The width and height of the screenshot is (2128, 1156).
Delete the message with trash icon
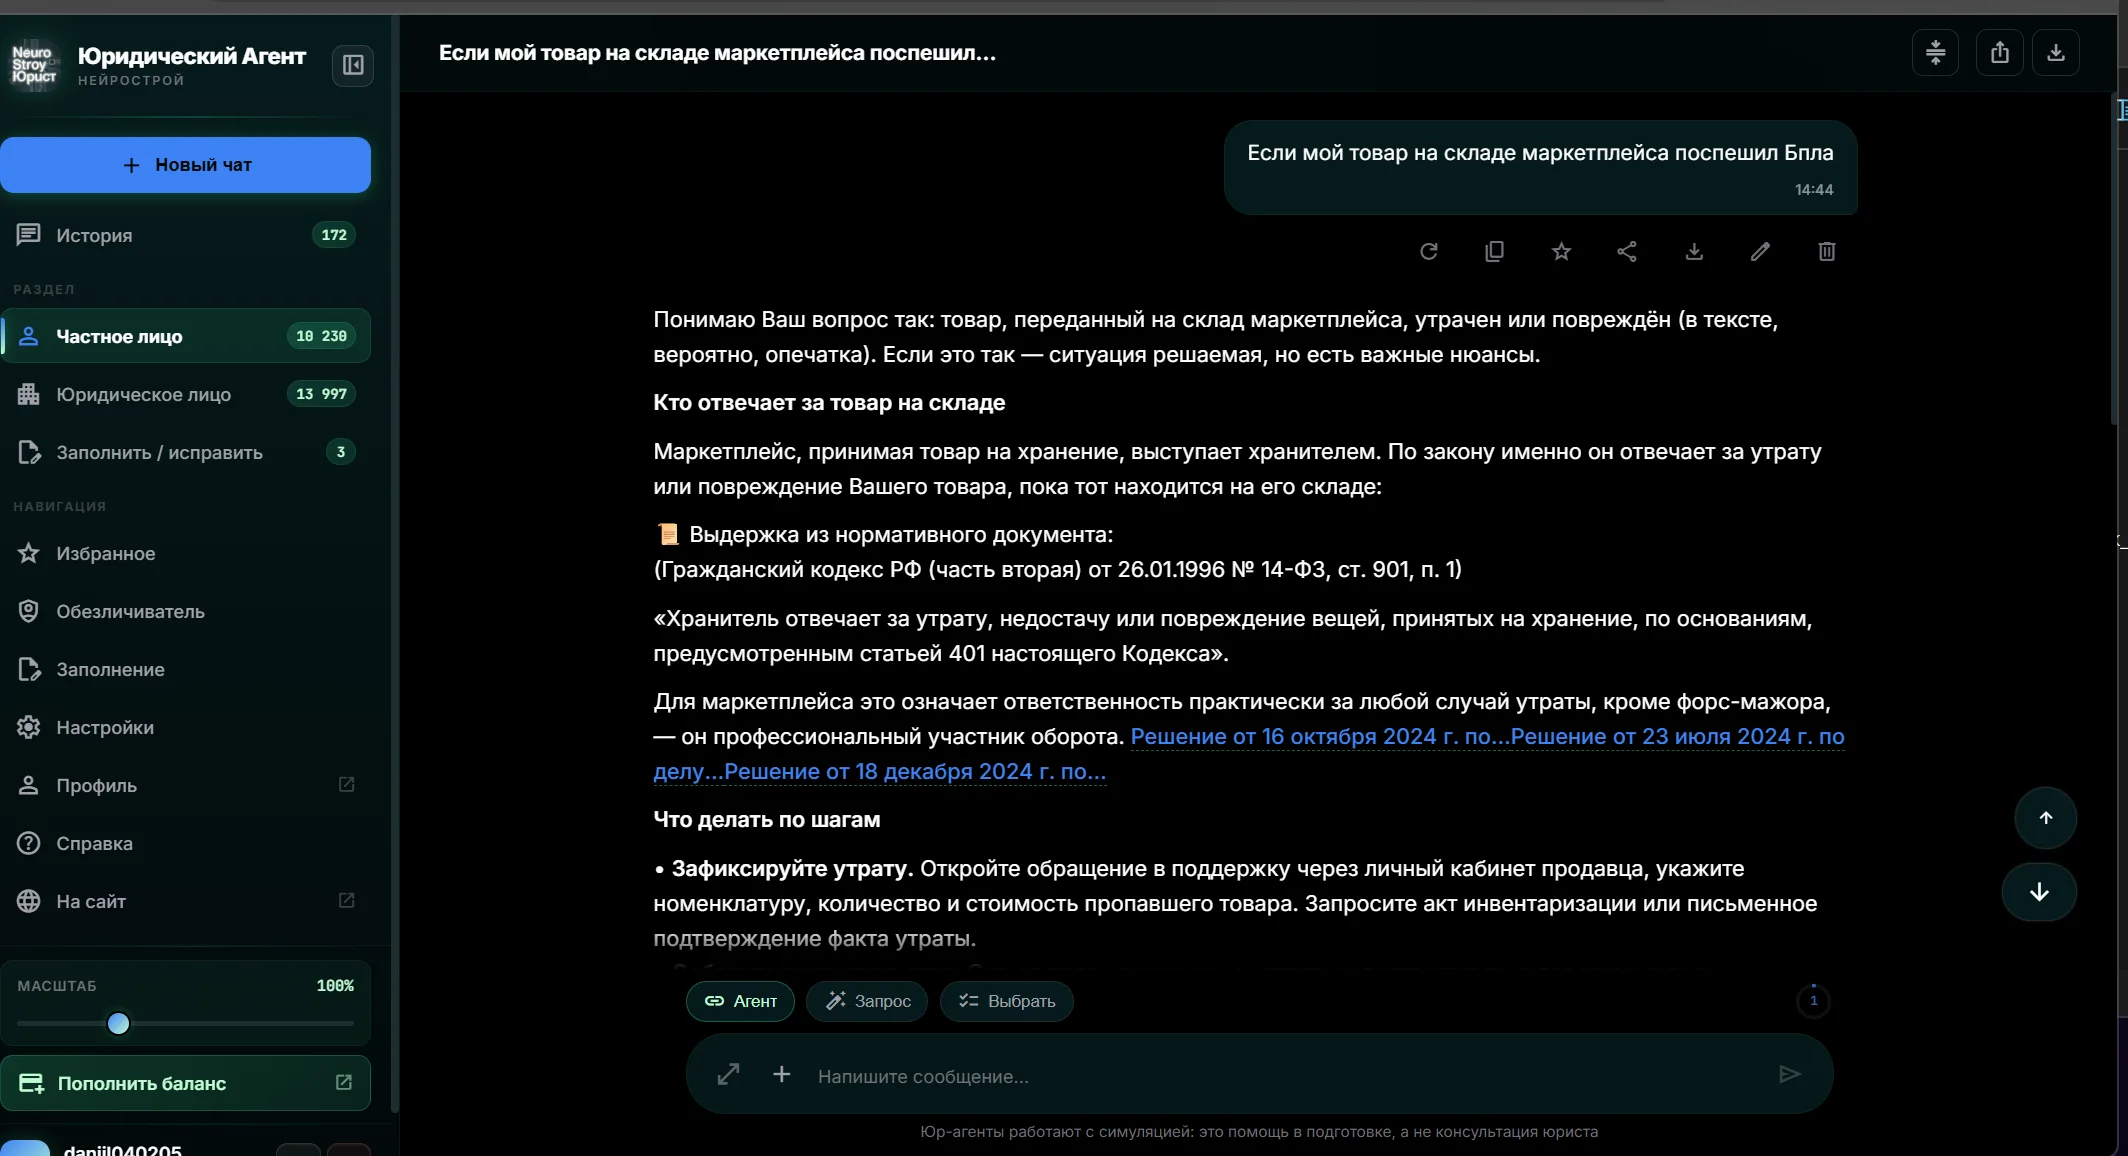pyautogui.click(x=1826, y=251)
